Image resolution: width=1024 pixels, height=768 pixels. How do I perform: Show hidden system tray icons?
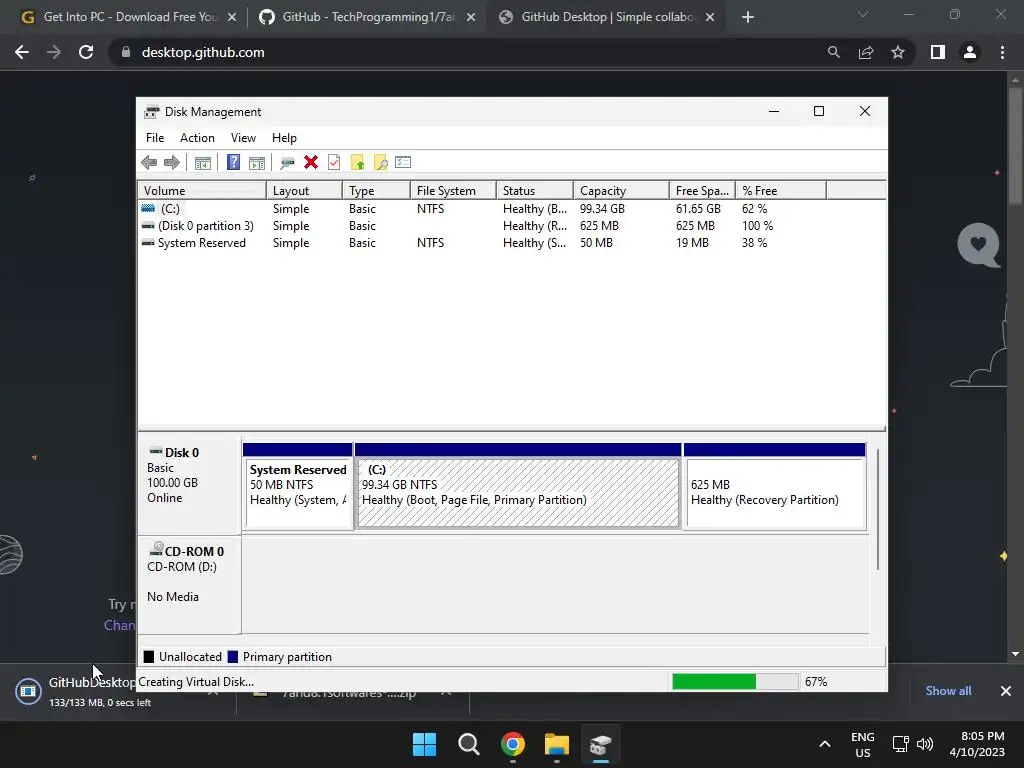[x=825, y=744]
